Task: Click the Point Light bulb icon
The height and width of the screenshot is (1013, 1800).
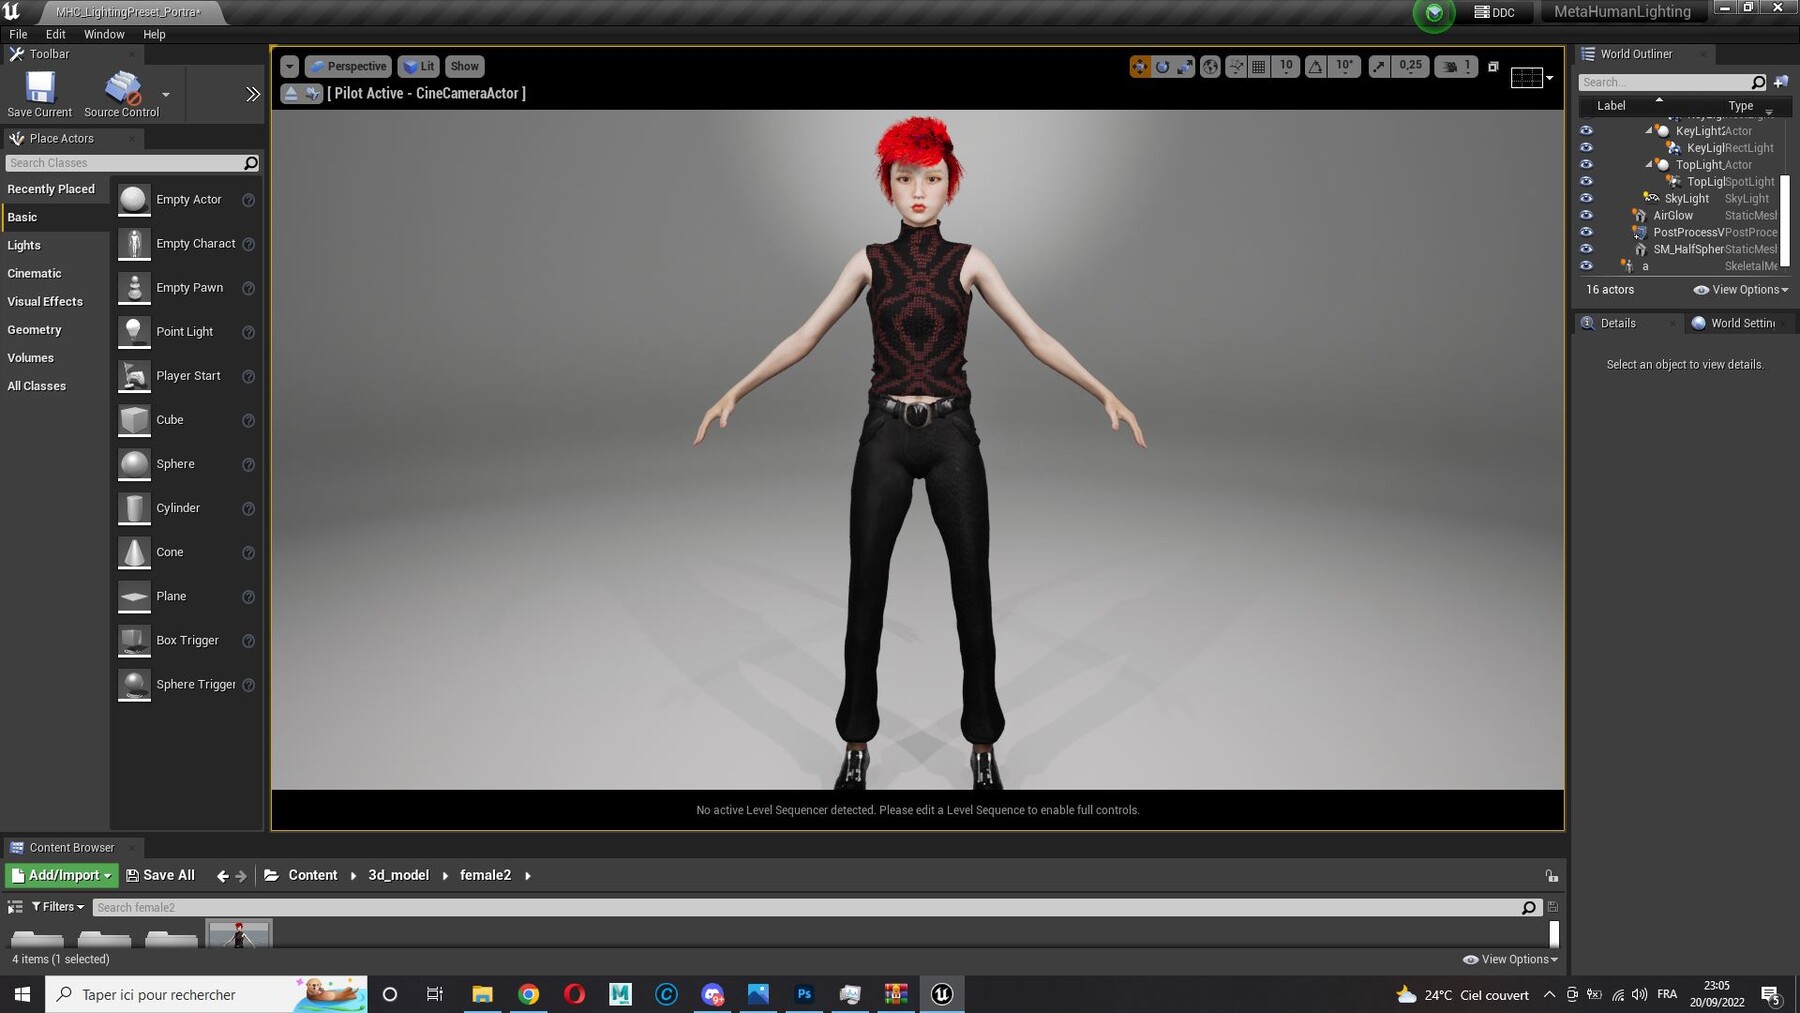Action: [134, 332]
